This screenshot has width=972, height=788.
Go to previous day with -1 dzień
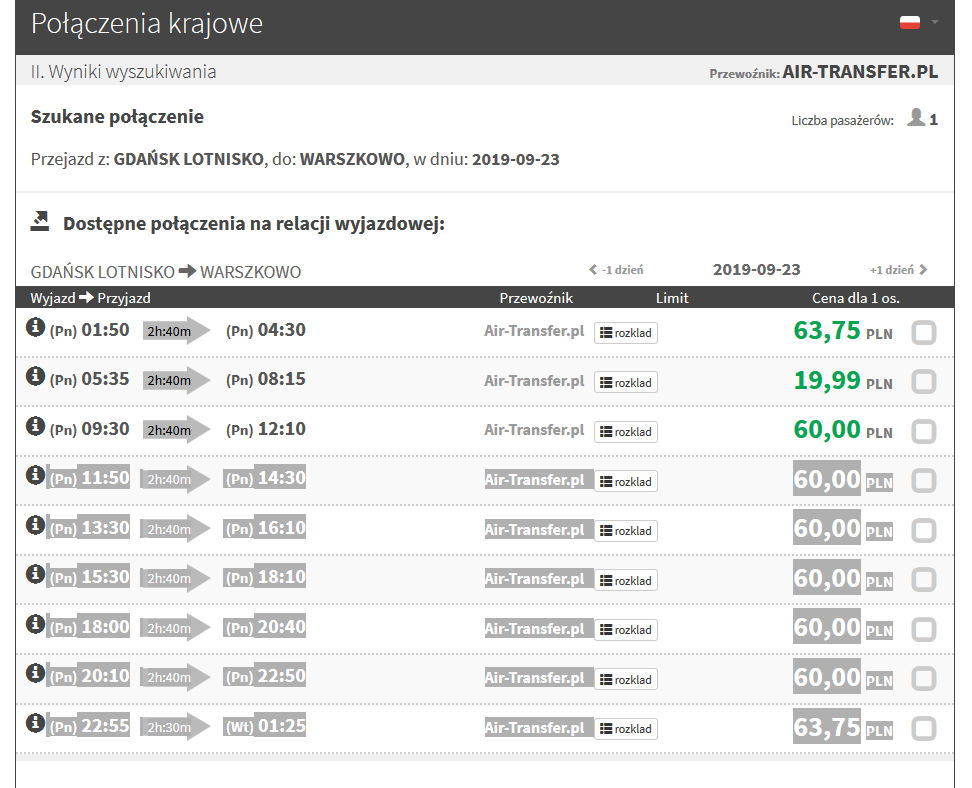pyautogui.click(x=616, y=270)
